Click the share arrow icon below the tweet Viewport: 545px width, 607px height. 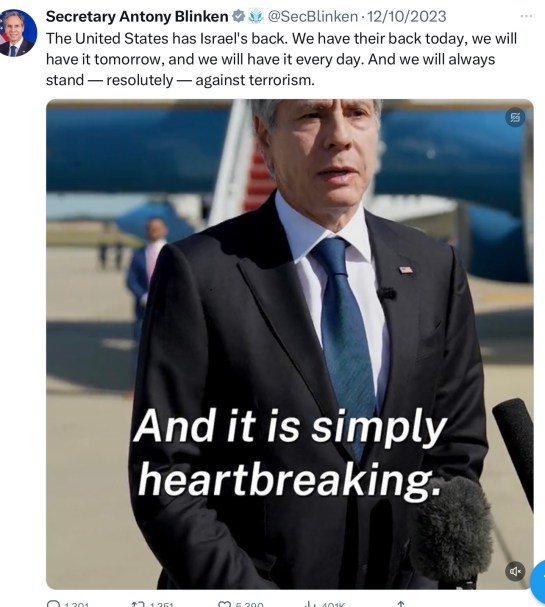point(401,604)
